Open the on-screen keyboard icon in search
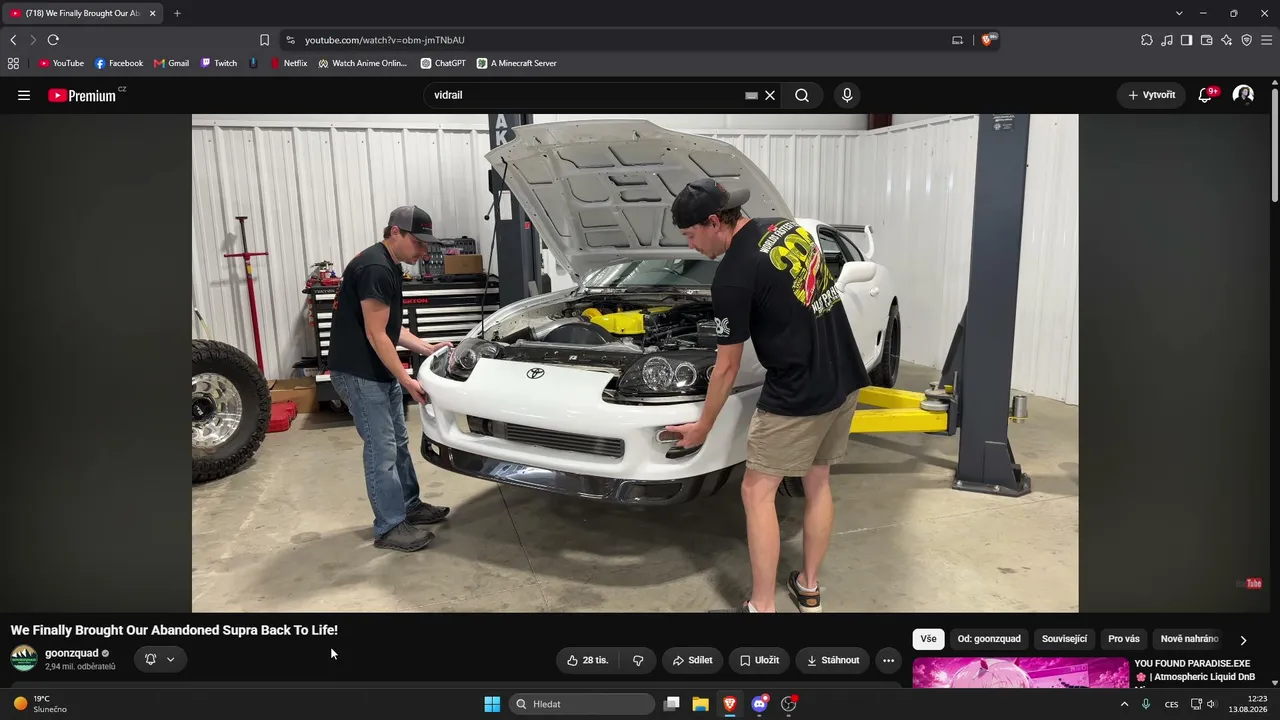Image resolution: width=1280 pixels, height=720 pixels. [751, 95]
